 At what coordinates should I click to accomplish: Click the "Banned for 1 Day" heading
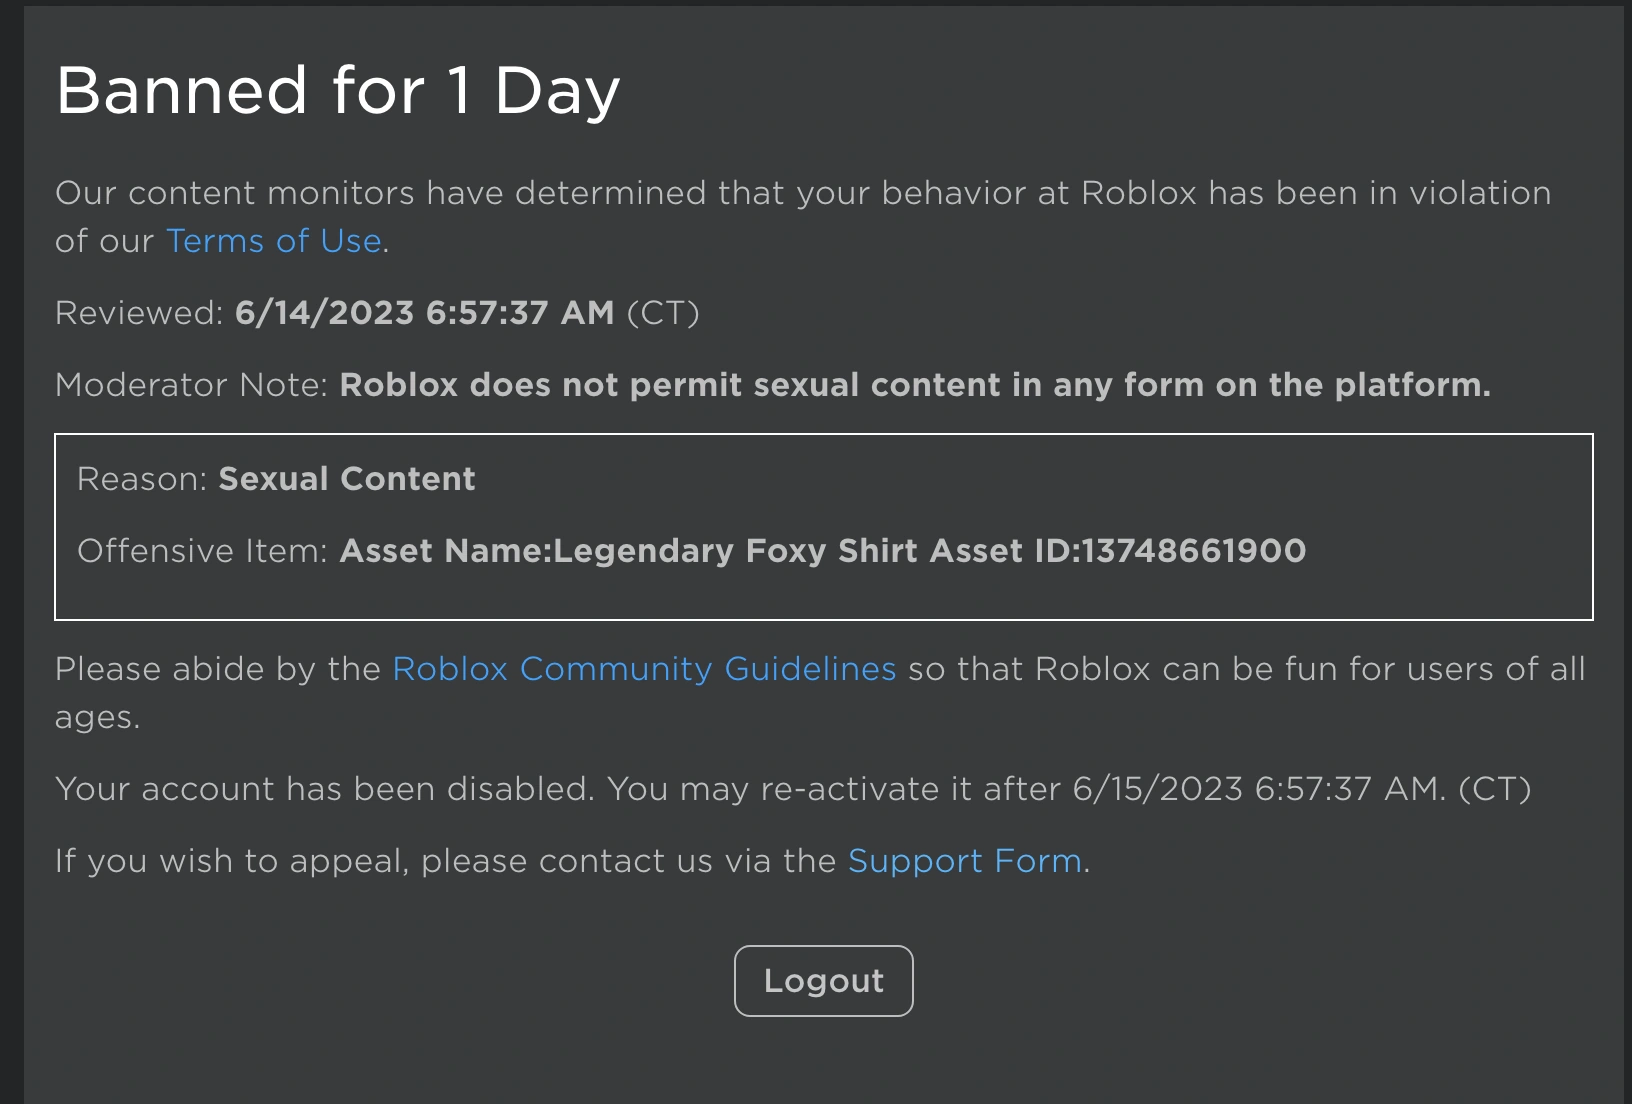(x=338, y=91)
